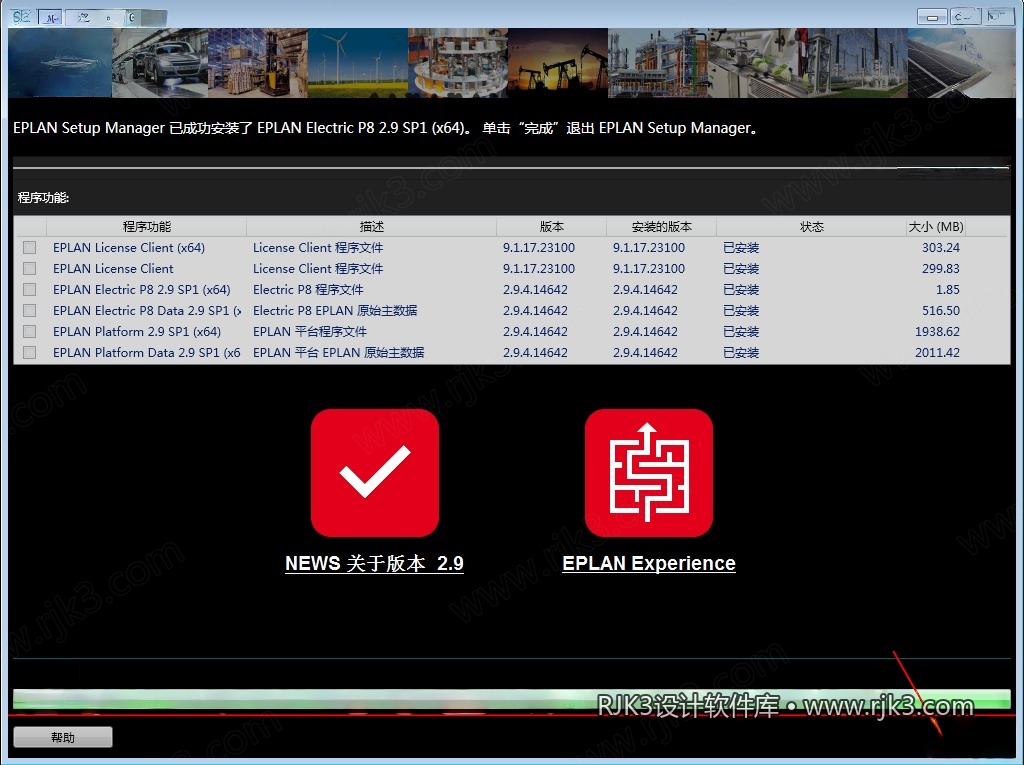The width and height of the screenshot is (1024, 765).
Task: Click description 'EPLAN 平台 EPLAN 原始主数据'
Action: 338,352
